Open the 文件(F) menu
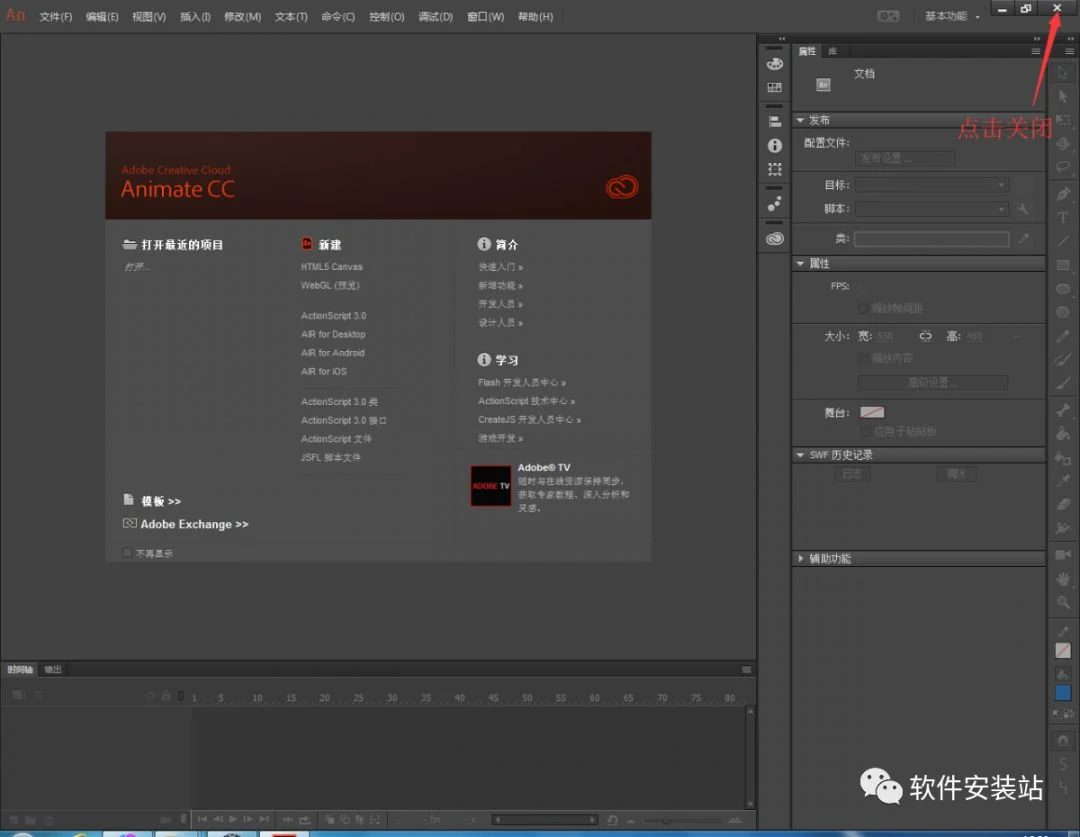This screenshot has height=837, width=1080. tap(55, 17)
